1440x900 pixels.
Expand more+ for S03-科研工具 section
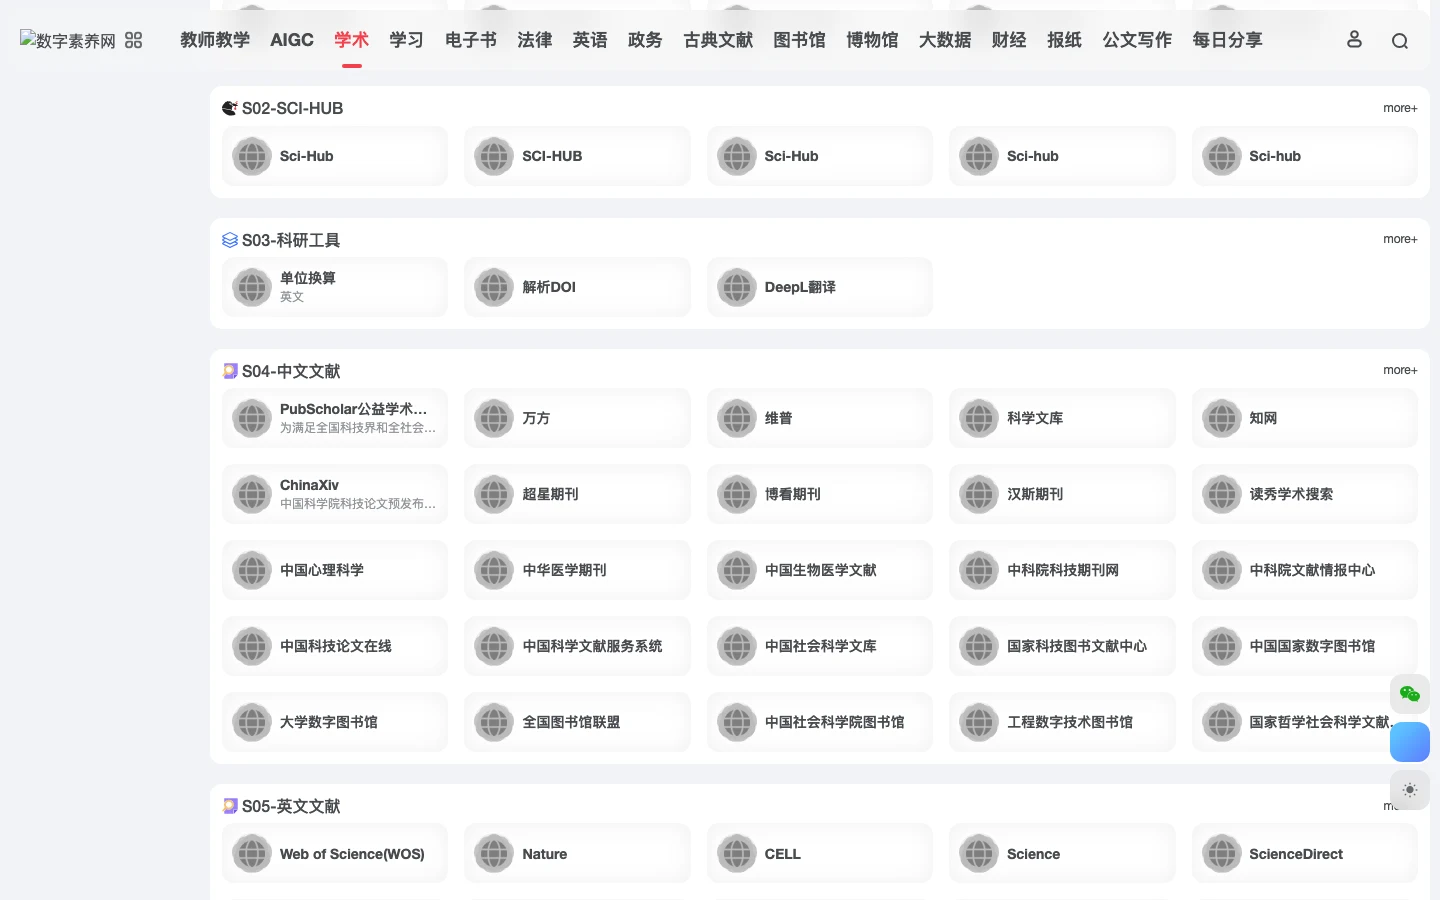point(1400,239)
